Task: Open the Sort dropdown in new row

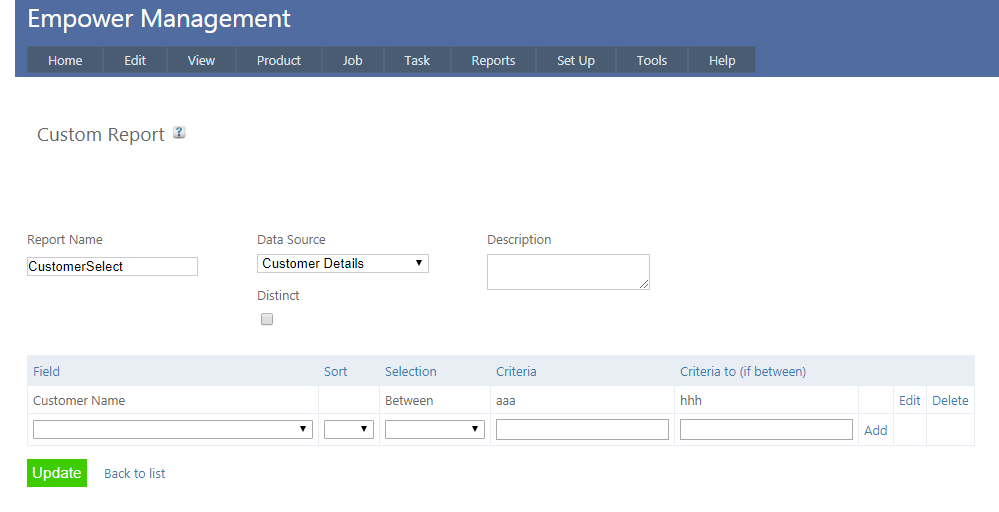Action: click(348, 430)
